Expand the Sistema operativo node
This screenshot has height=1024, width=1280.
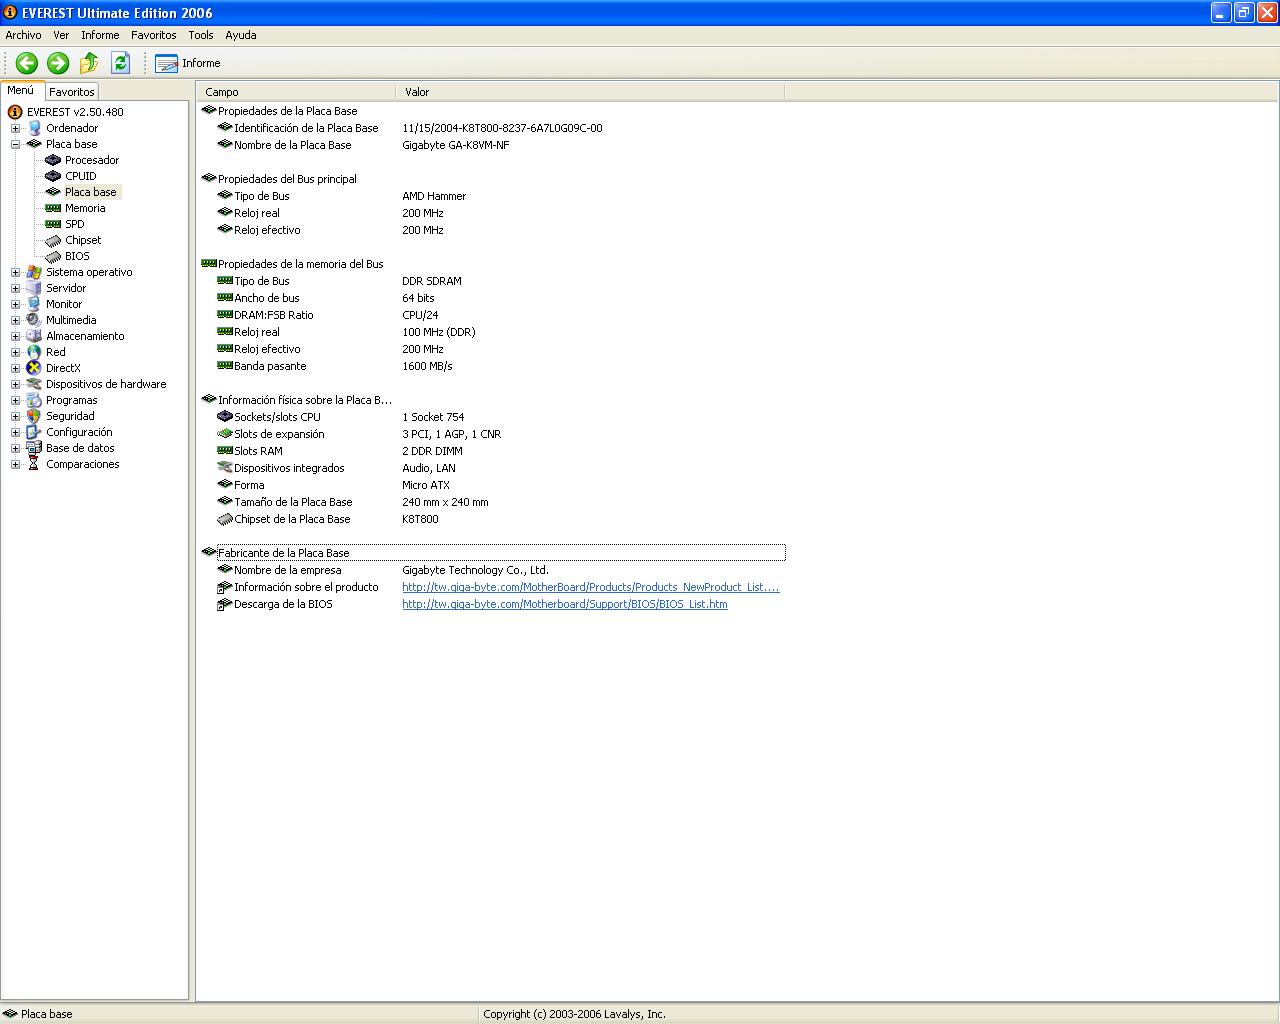tap(15, 272)
